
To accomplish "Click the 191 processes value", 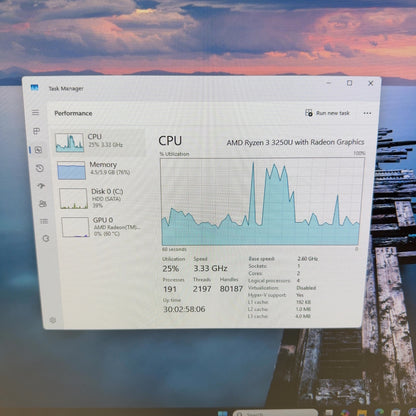I will click(170, 289).
